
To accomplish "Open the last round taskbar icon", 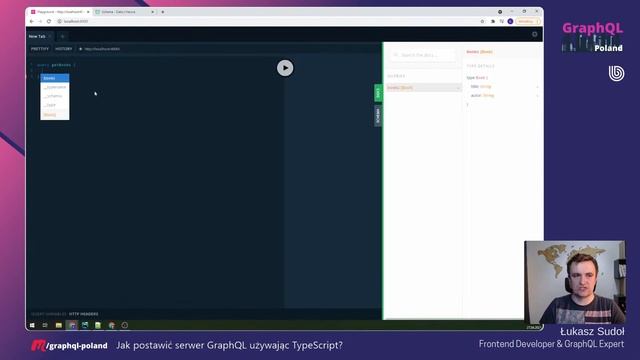I will 125,325.
